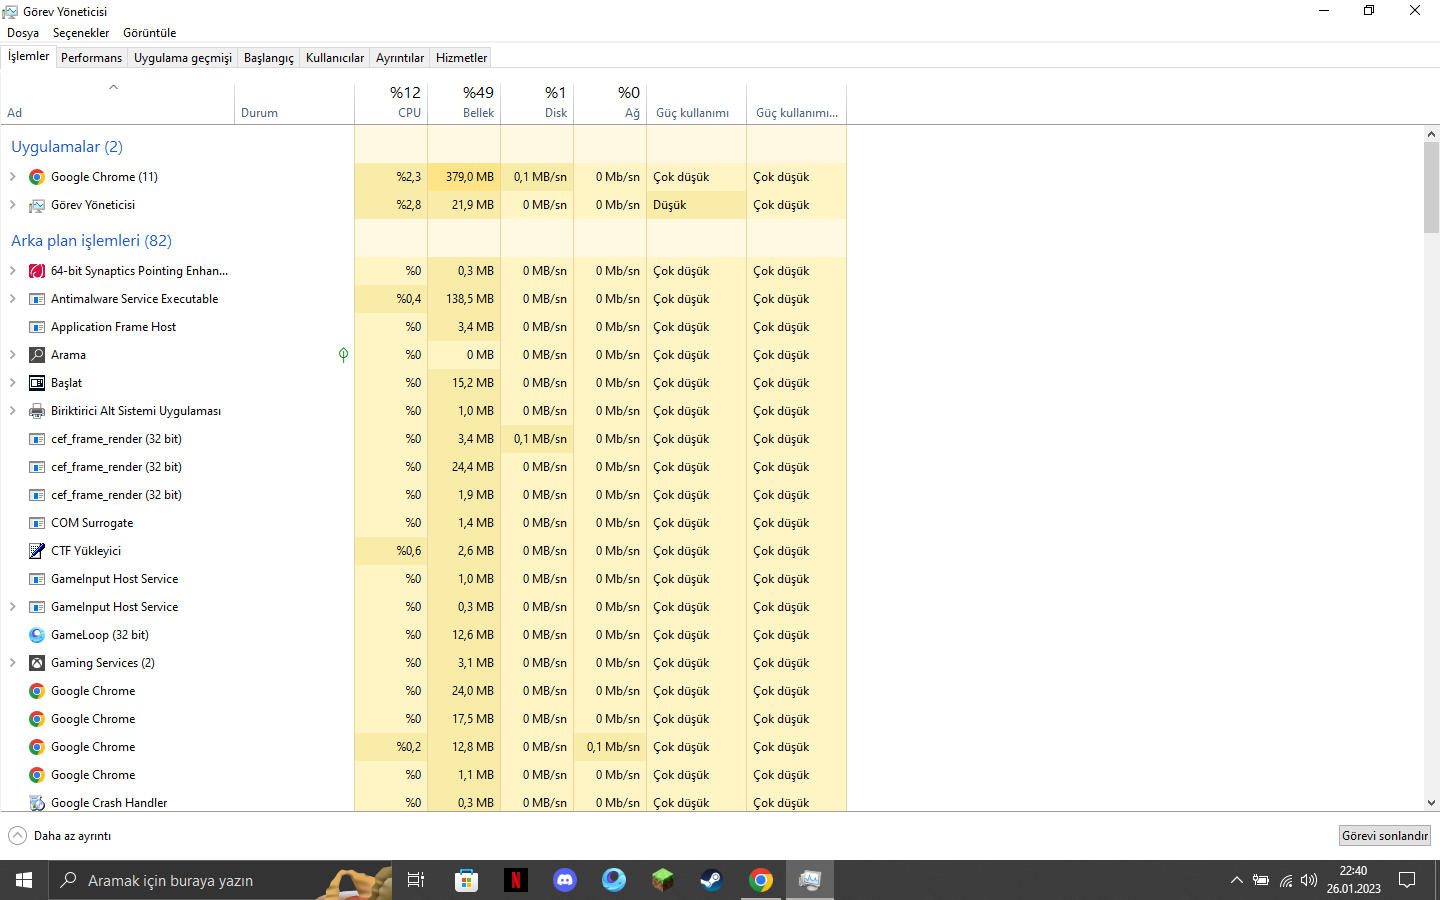1440x900 pixels.
Task: Switch to Google Chrome in the taskbar
Action: click(x=761, y=880)
